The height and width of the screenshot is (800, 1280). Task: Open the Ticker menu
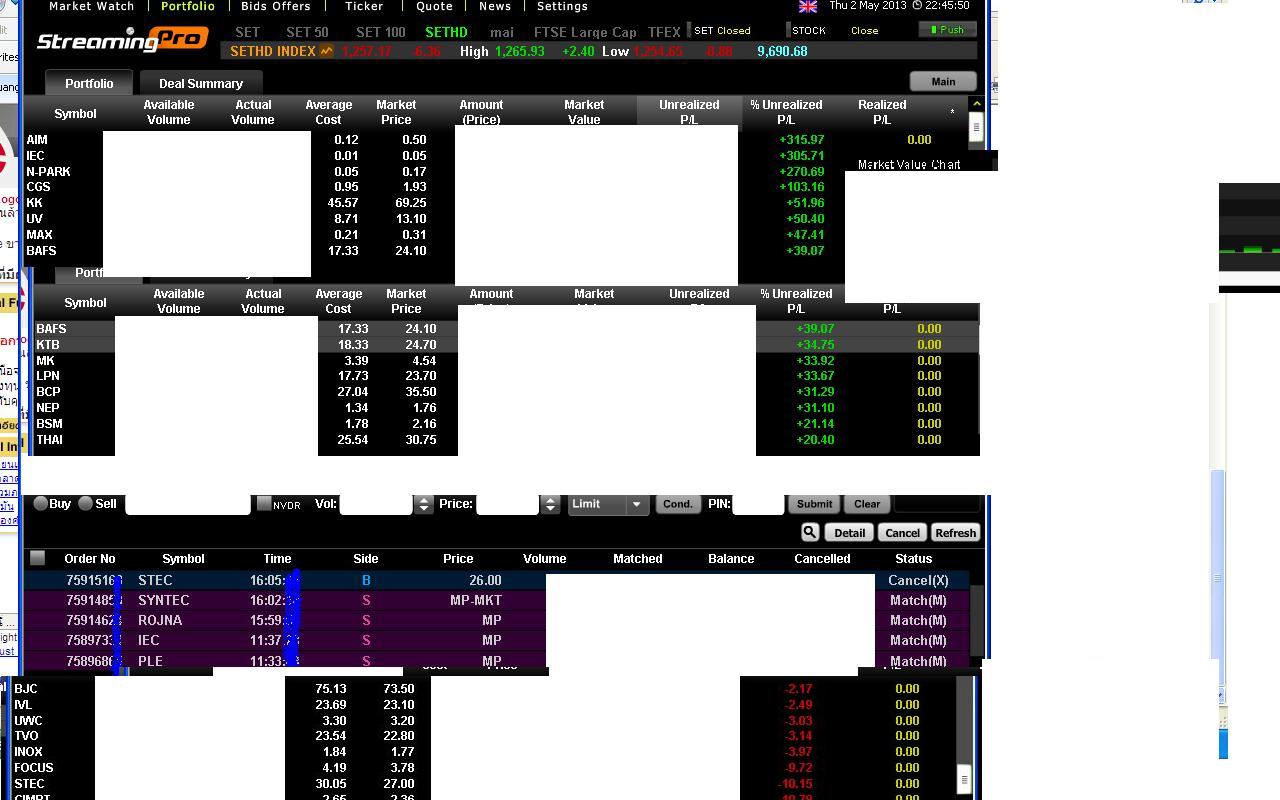[364, 6]
